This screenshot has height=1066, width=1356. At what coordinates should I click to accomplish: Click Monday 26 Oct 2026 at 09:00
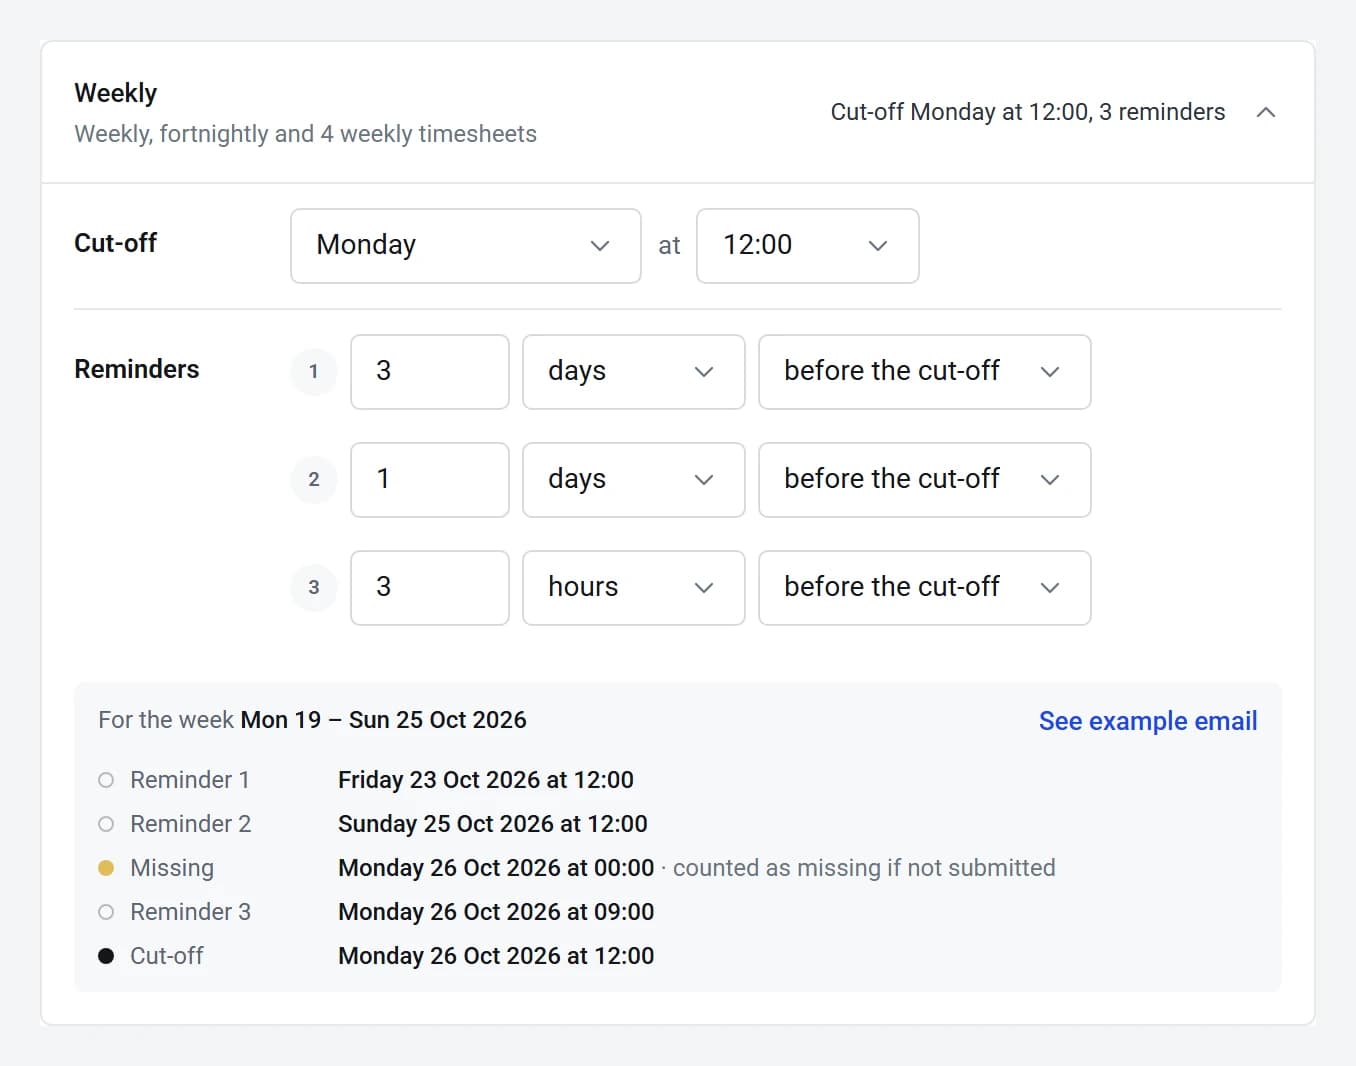[x=496, y=912]
